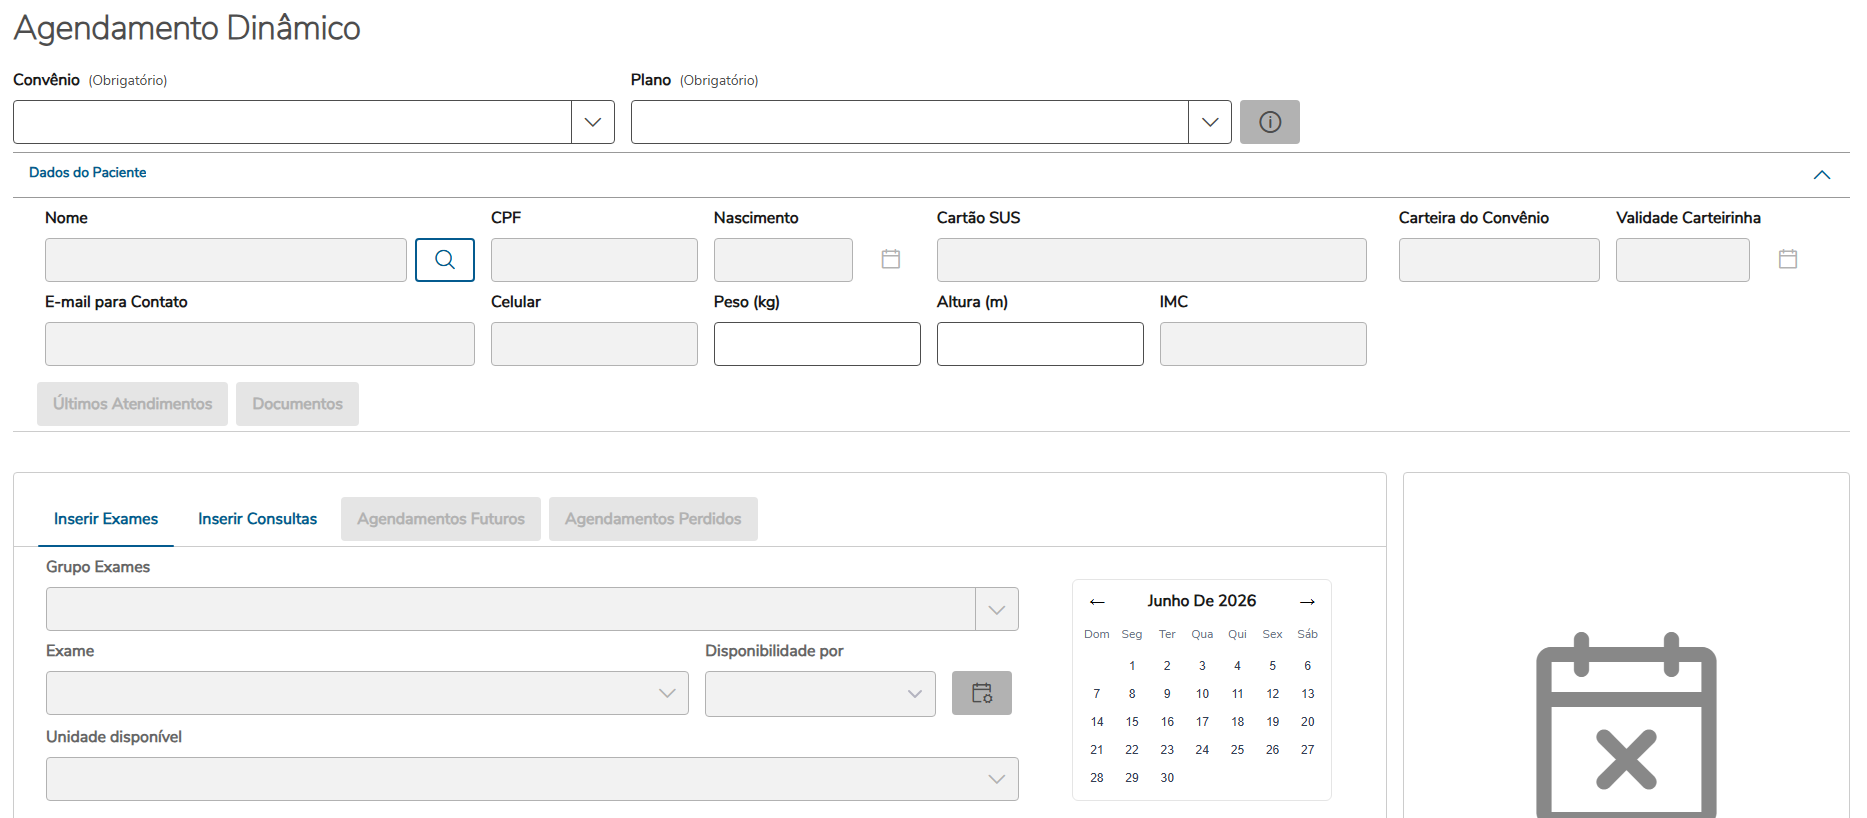Open the Convênio dropdown arrow
1867x818 pixels.
point(593,122)
